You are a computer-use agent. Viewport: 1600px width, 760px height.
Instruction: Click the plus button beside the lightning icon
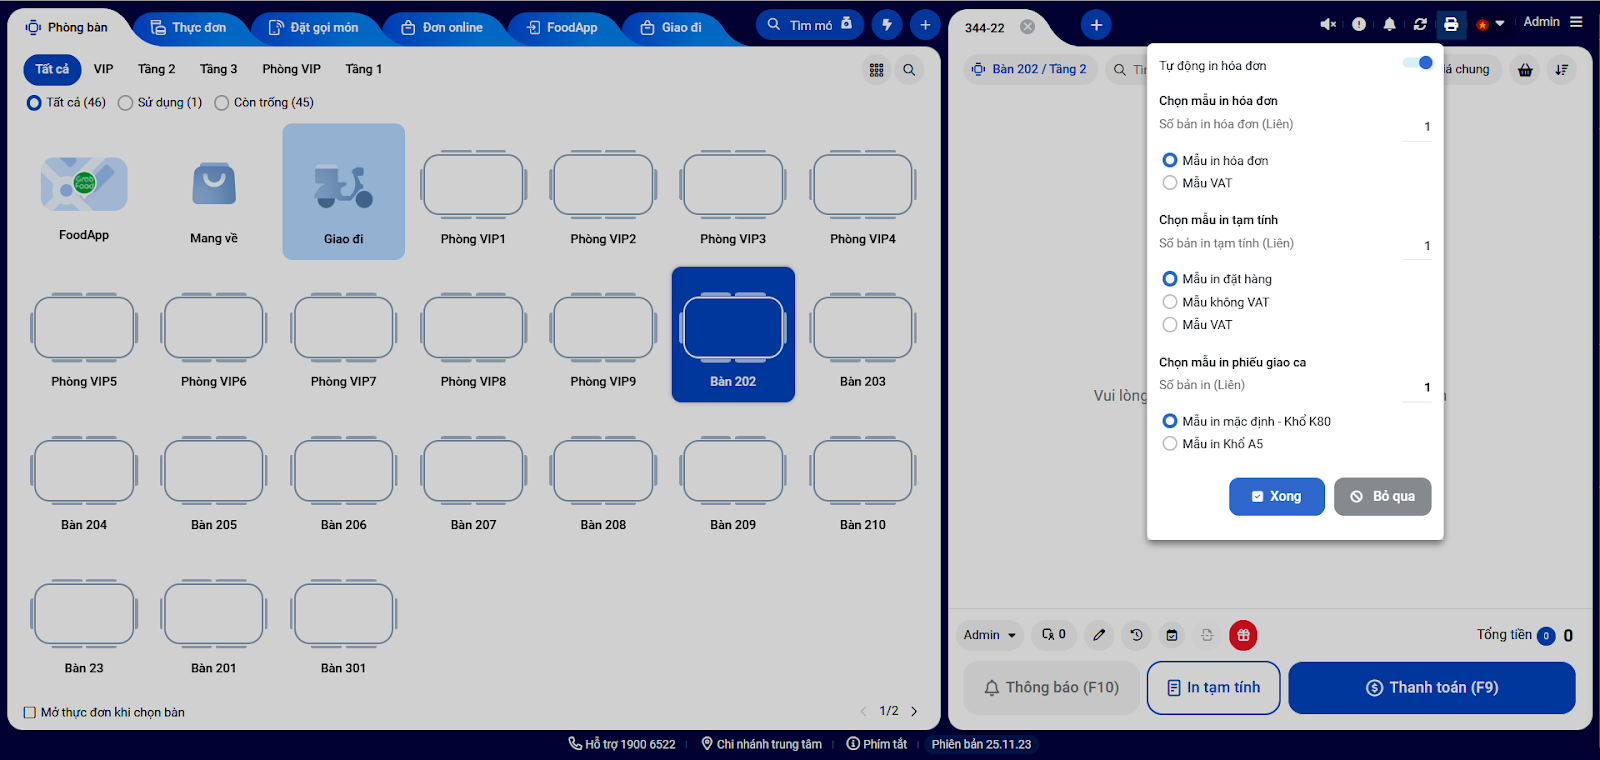point(925,25)
